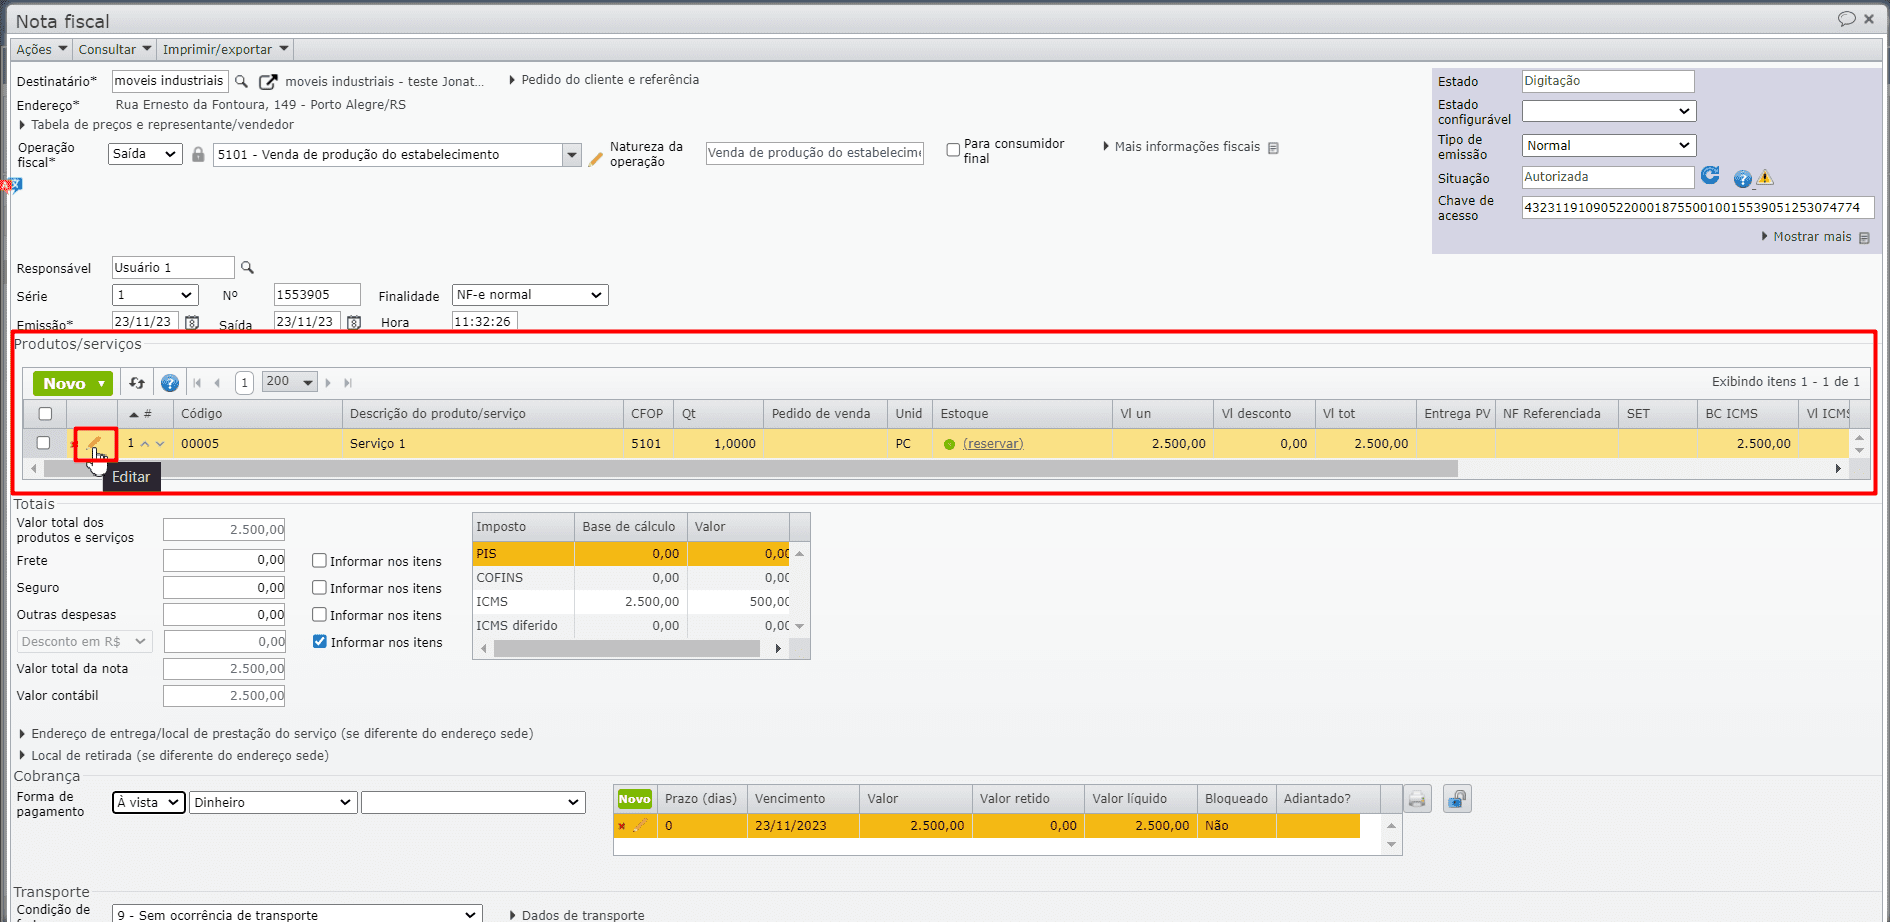Screen dimensions: 1890x922
Task: Click the tax table horizontal scrollbar
Action: [627, 649]
